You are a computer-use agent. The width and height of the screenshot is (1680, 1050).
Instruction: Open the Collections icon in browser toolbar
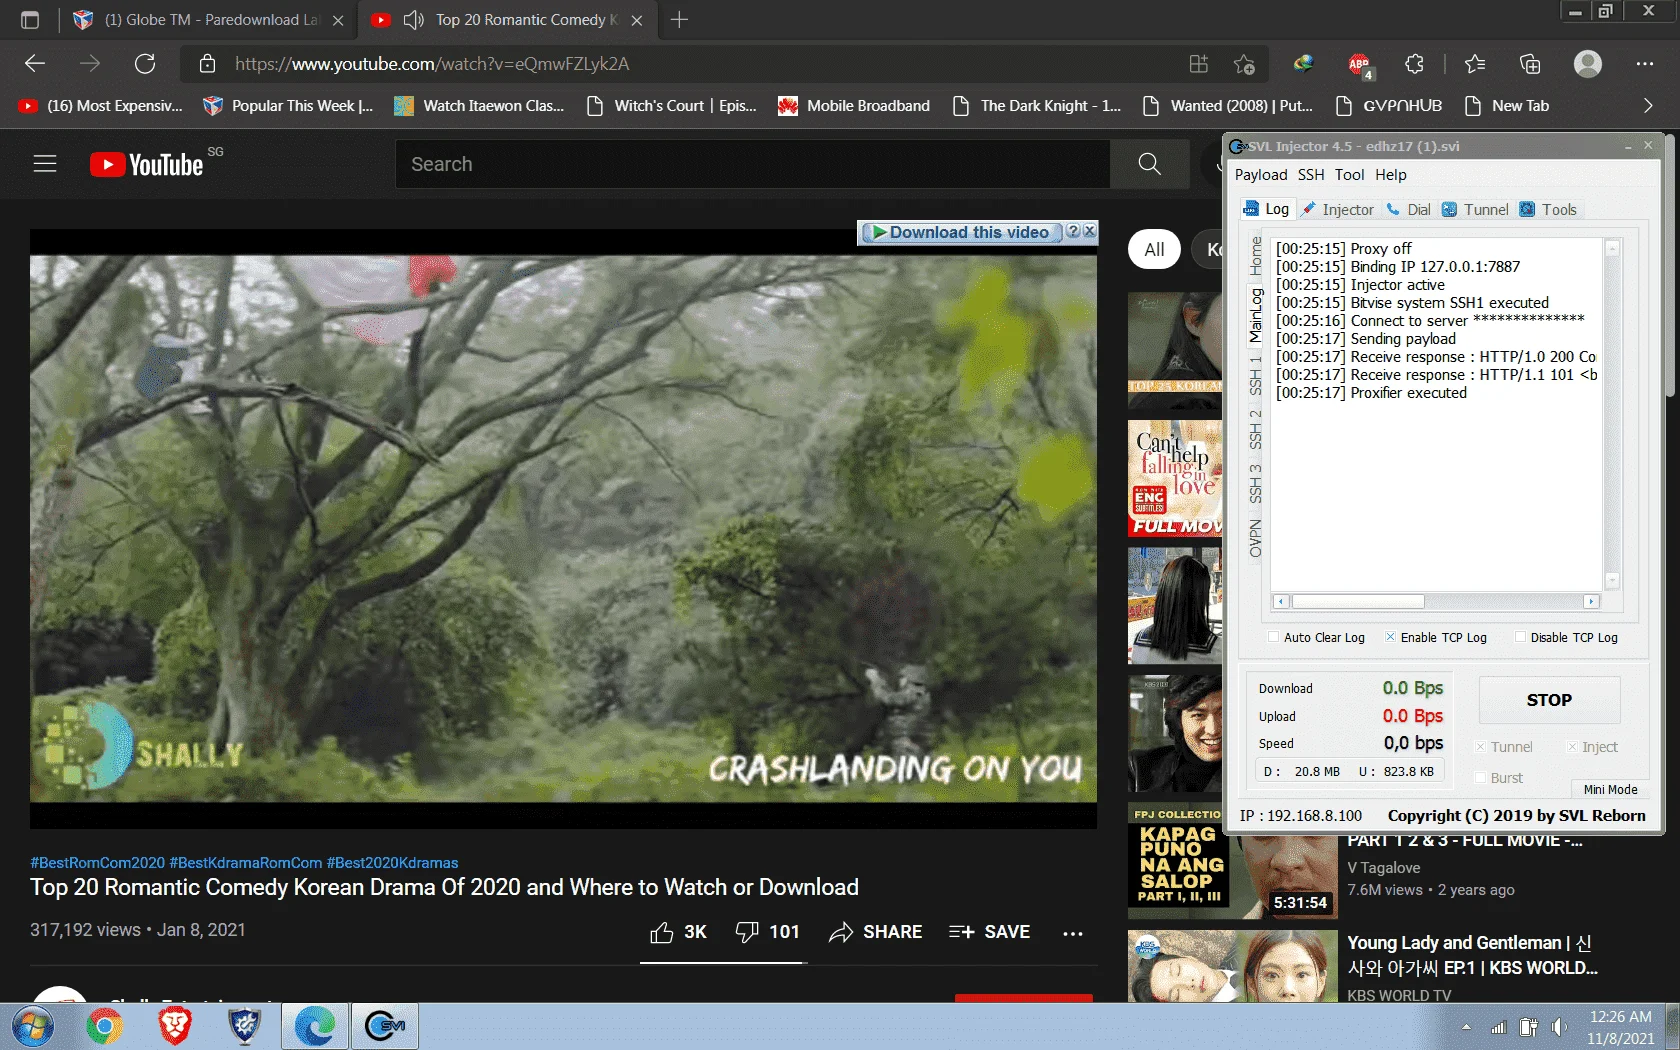point(1530,64)
